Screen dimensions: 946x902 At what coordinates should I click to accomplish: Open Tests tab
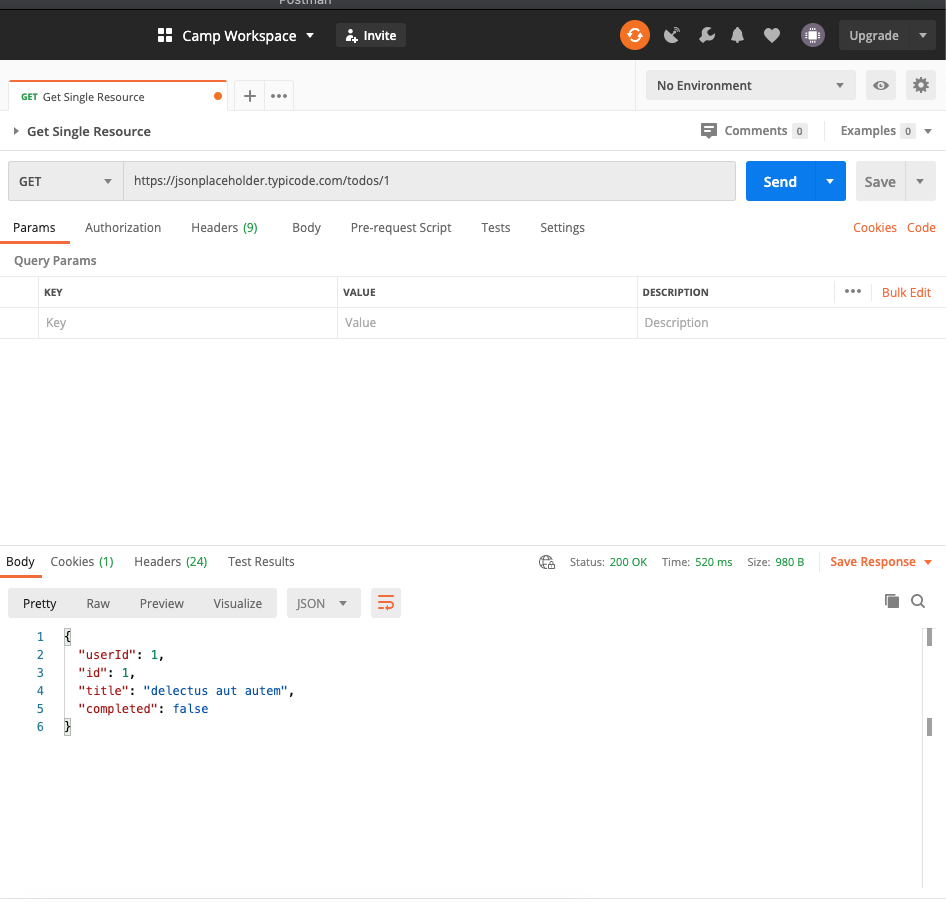tap(495, 227)
